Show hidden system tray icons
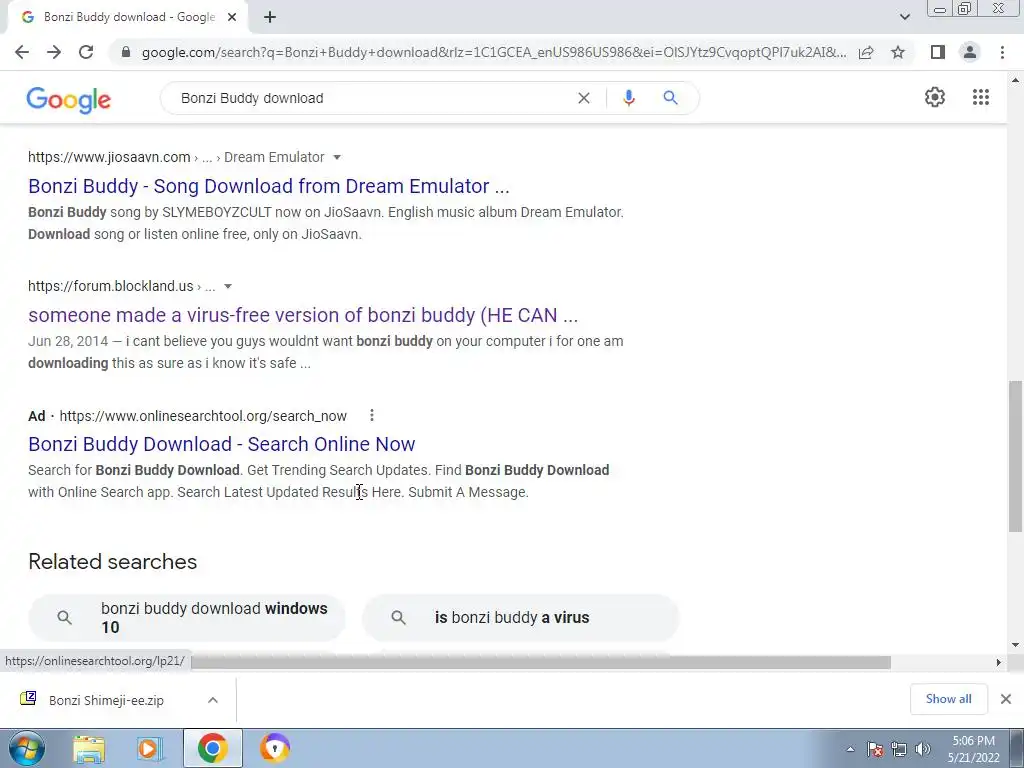Viewport: 1024px width, 768px height. (850, 750)
